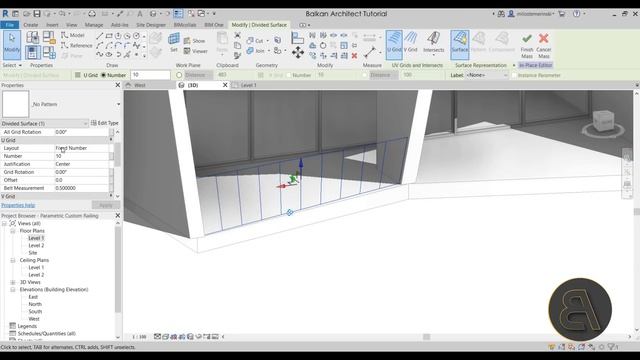Click the blue grip on divided surface
The width and height of the screenshot is (640, 360).
pos(289,213)
